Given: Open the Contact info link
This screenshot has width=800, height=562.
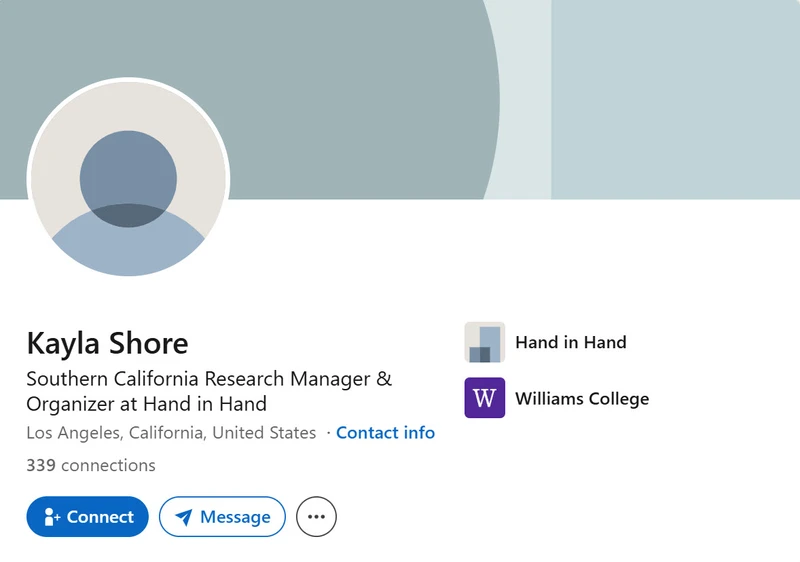Looking at the screenshot, I should point(385,432).
